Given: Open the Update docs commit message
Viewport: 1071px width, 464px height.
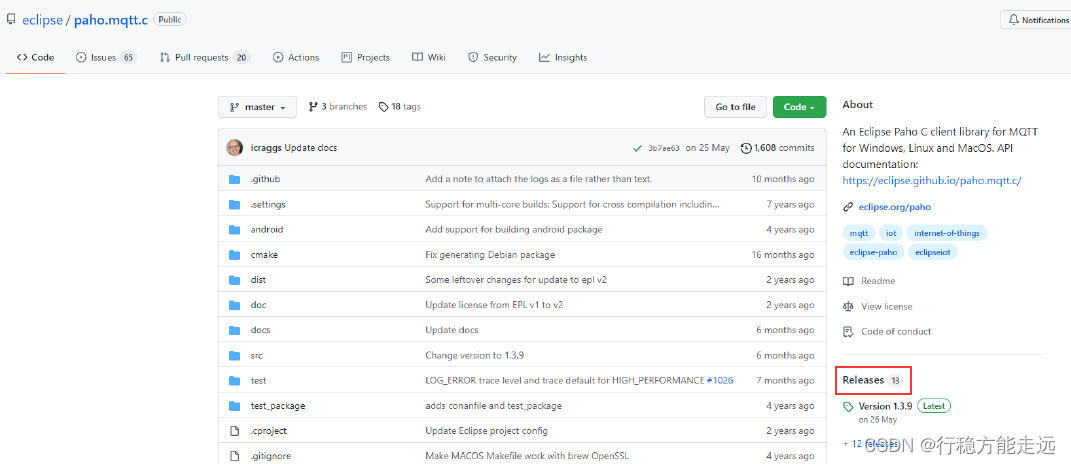Looking at the screenshot, I should (311, 148).
